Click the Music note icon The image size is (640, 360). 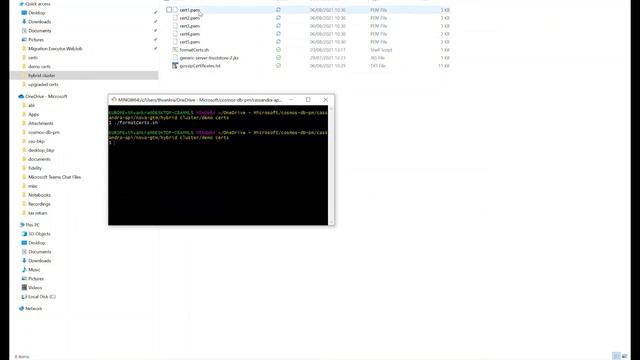coord(24,270)
